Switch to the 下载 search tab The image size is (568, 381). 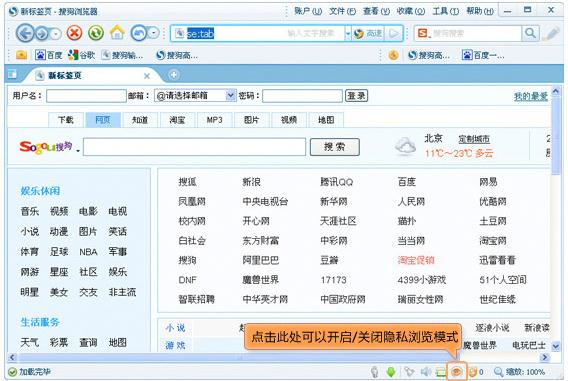coord(66,120)
